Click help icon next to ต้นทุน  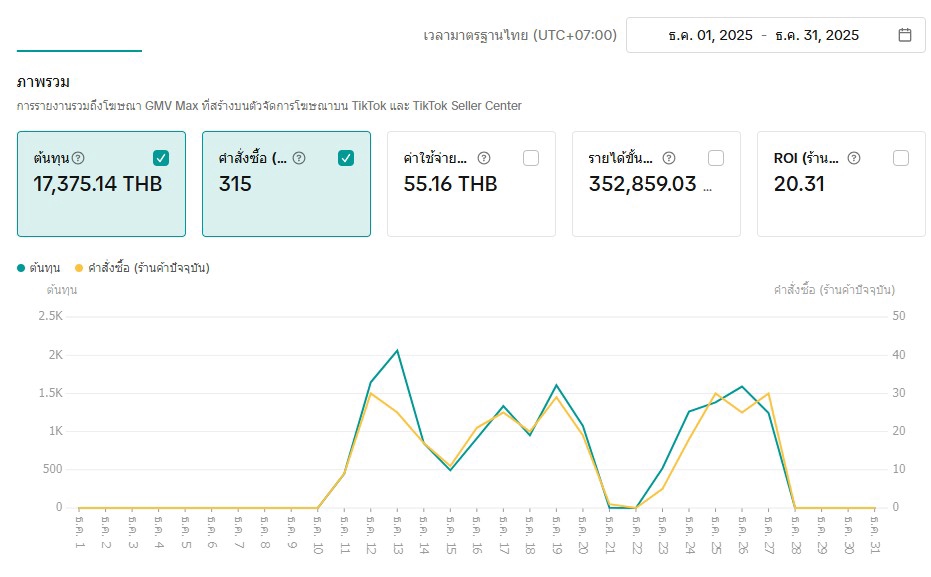79,158
